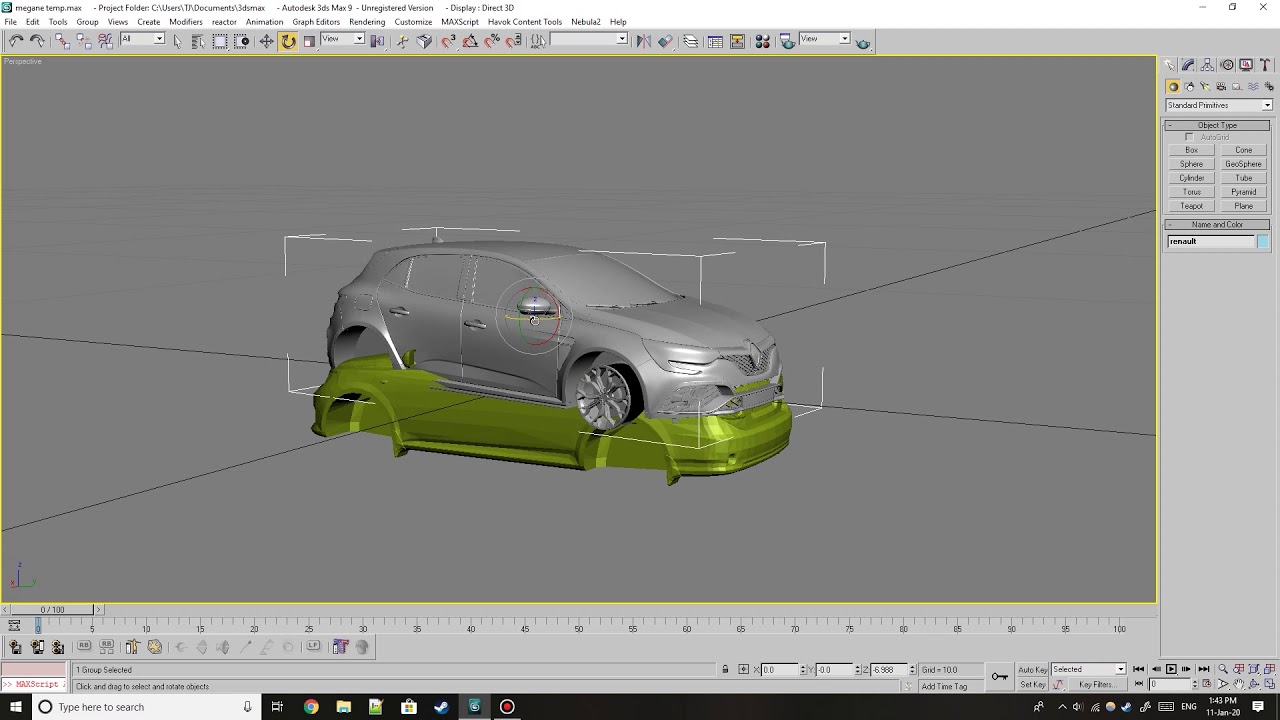Screen dimensions: 1280x720
Task: Open the reference coordinate system View dropdown
Action: (342, 39)
